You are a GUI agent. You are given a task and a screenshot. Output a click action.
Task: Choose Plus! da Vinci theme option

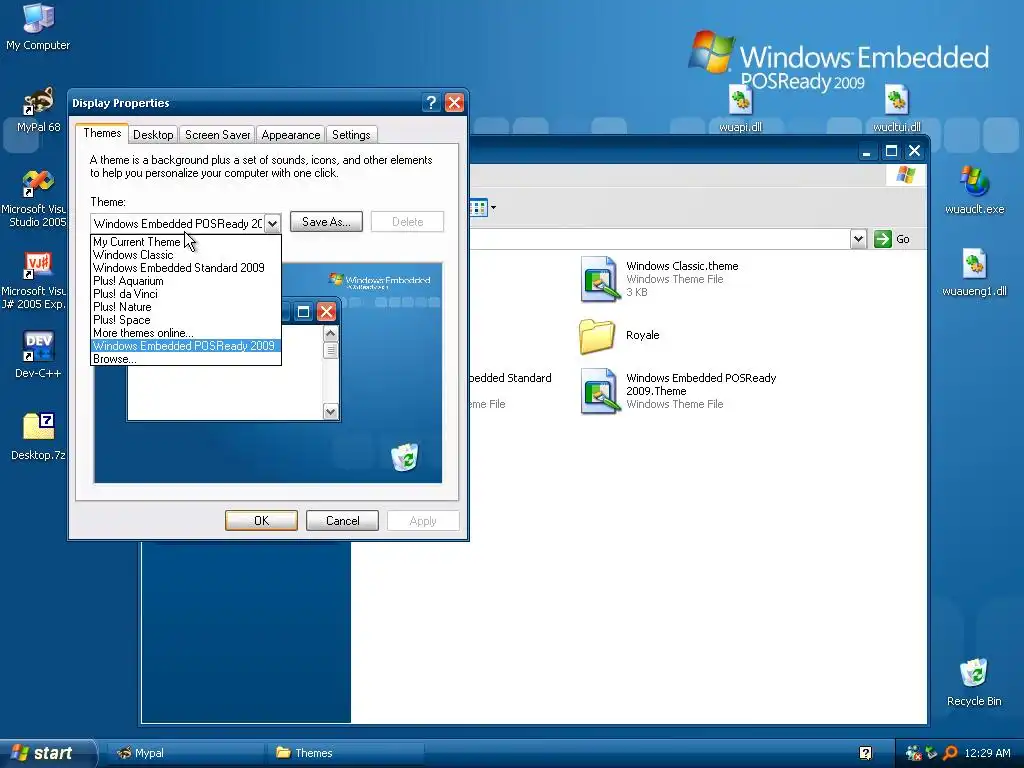click(x=185, y=294)
